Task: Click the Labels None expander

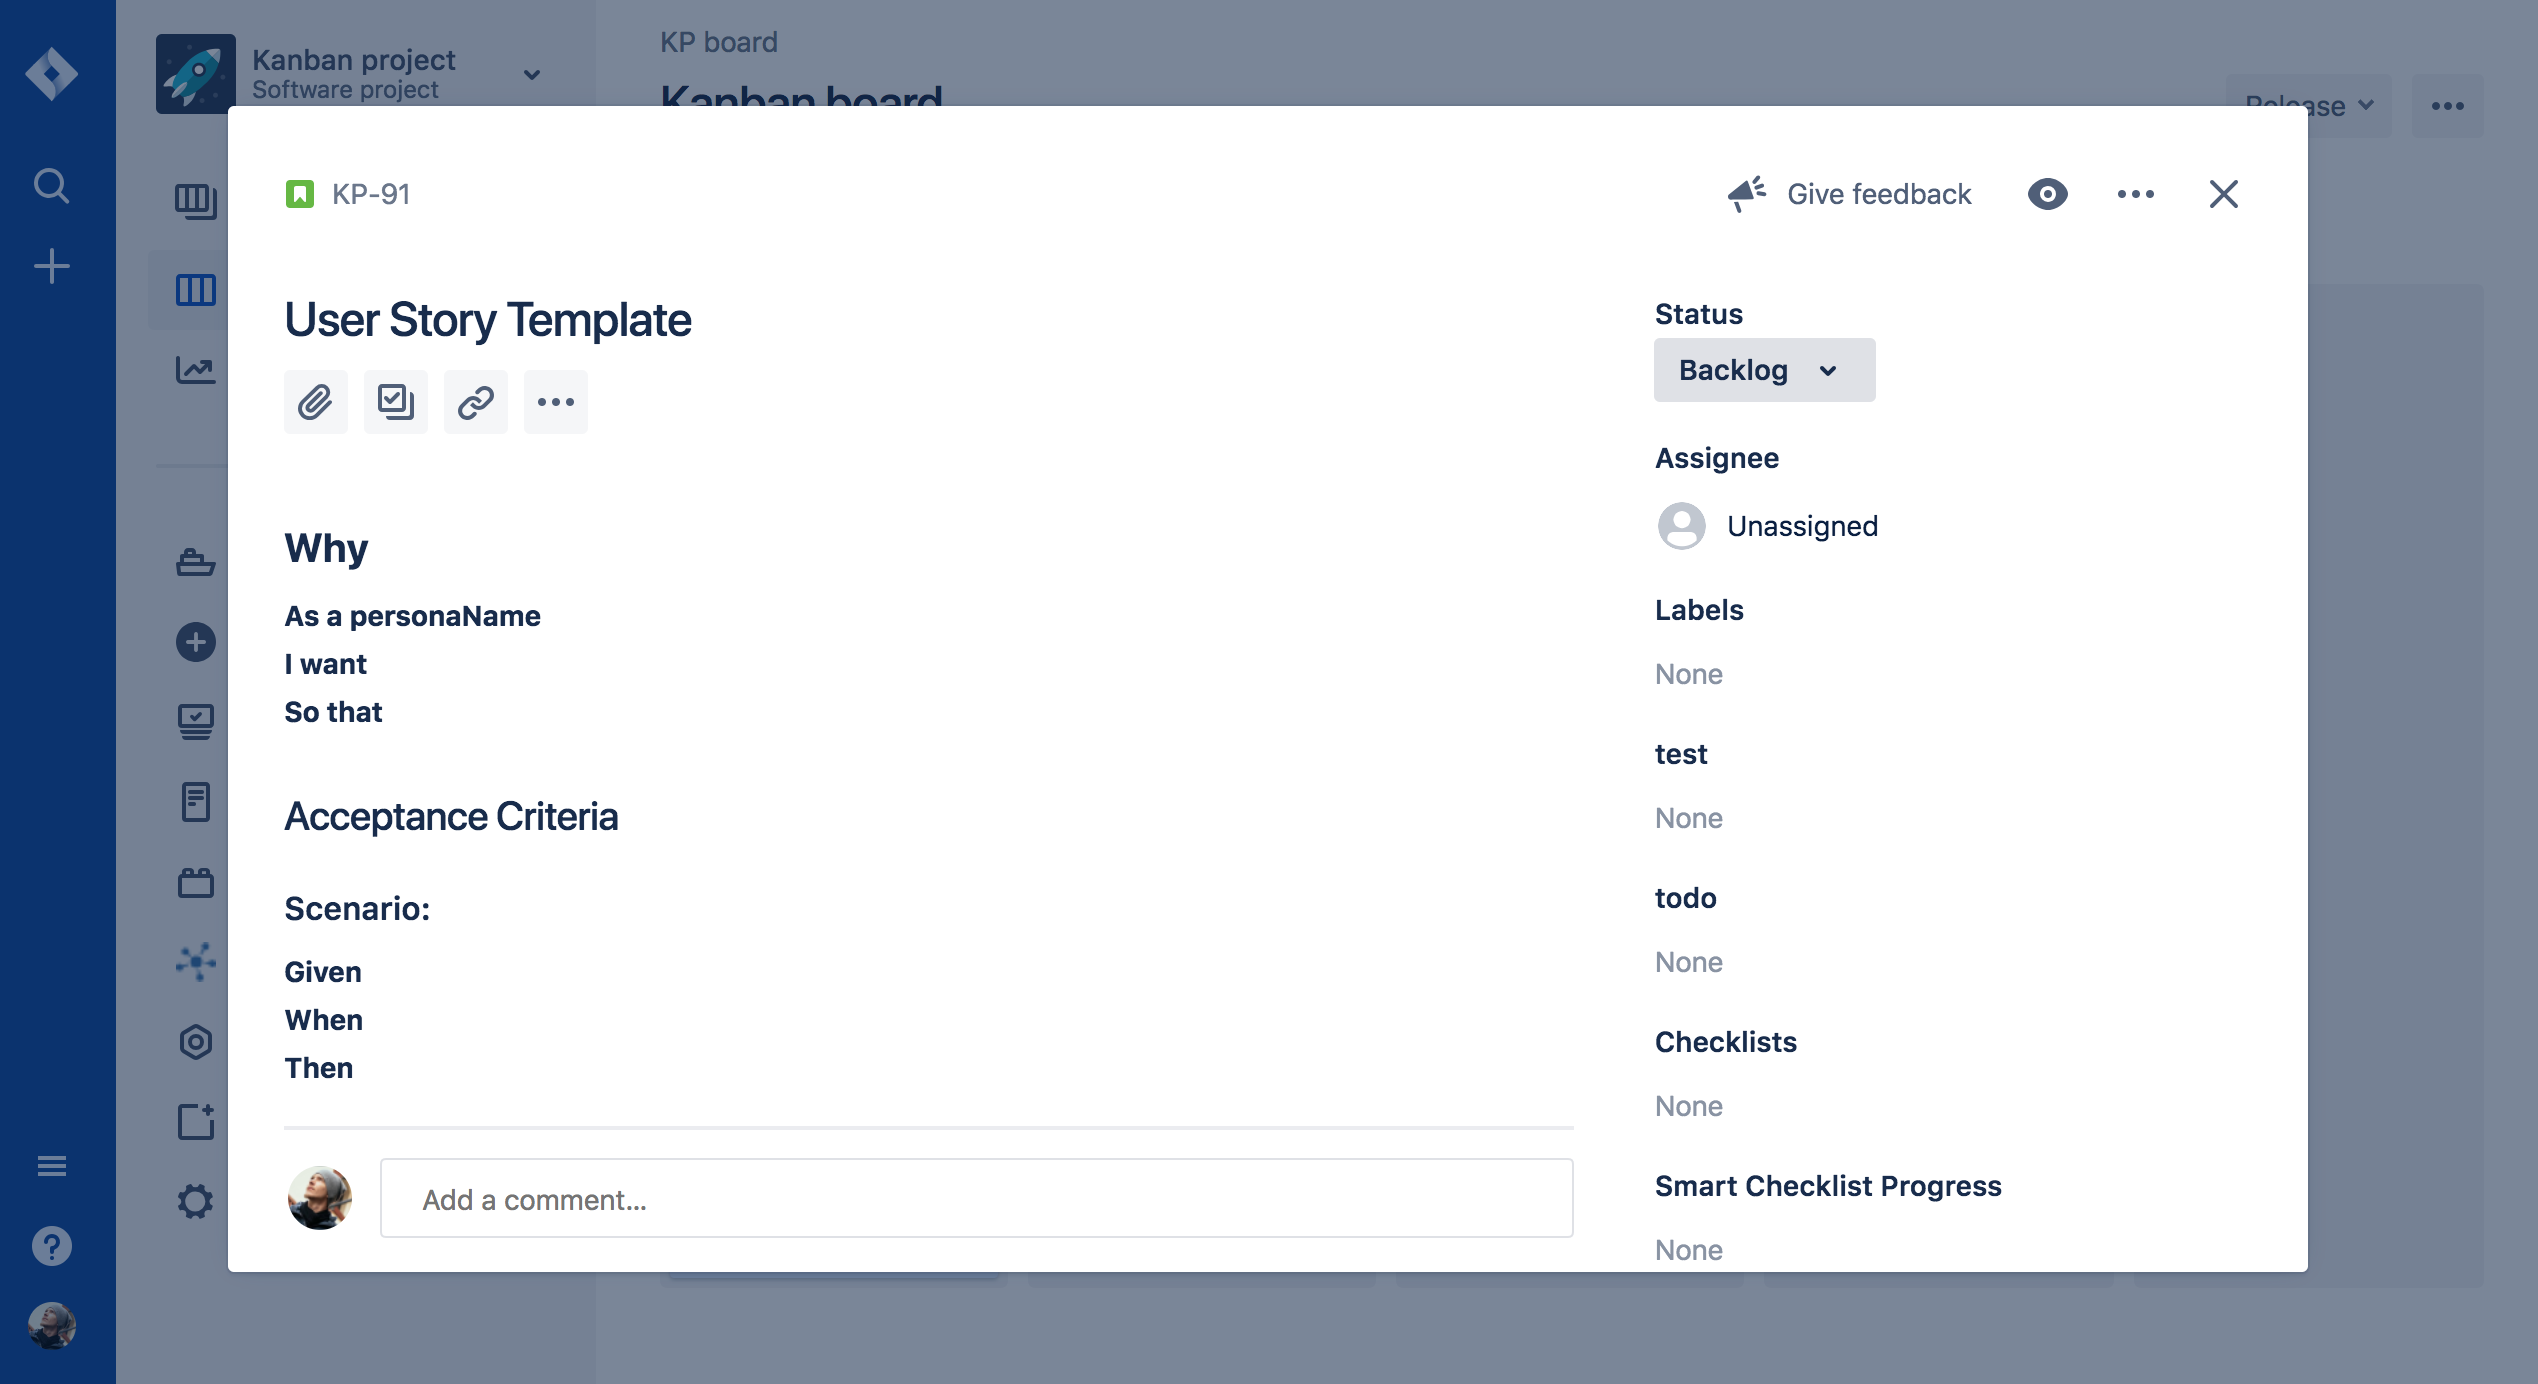Action: [x=1689, y=672]
